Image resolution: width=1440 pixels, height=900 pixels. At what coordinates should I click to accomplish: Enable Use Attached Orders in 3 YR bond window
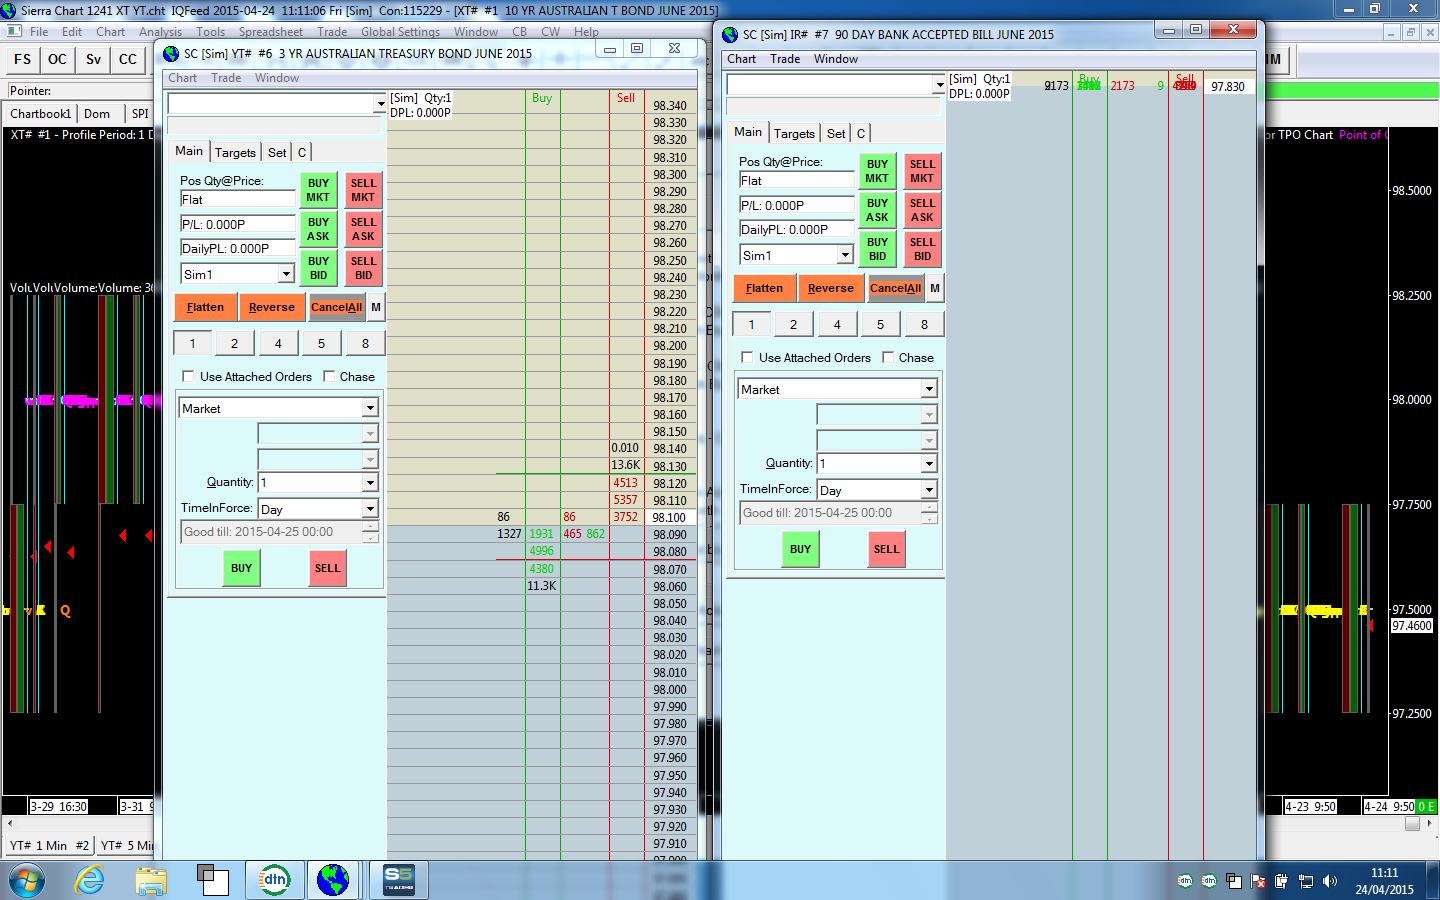(x=188, y=377)
